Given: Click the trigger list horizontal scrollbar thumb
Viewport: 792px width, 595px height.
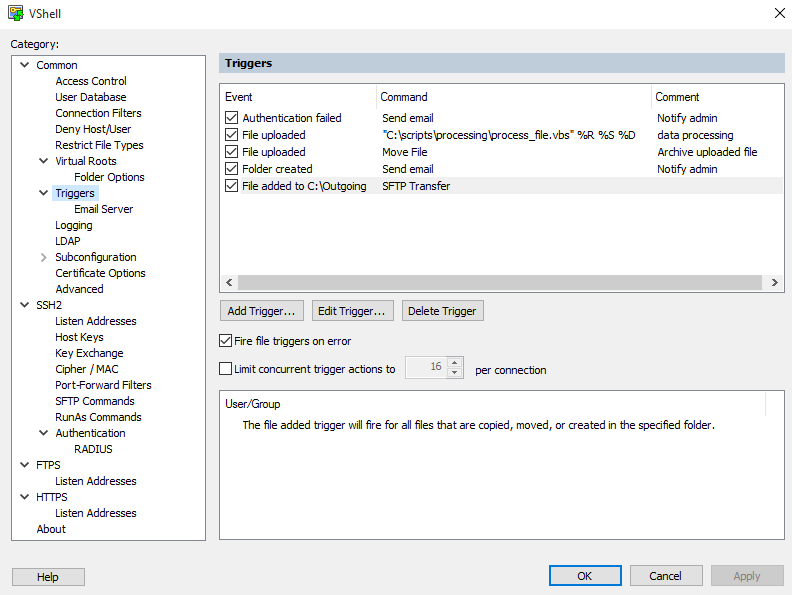Looking at the screenshot, I should pos(500,282).
